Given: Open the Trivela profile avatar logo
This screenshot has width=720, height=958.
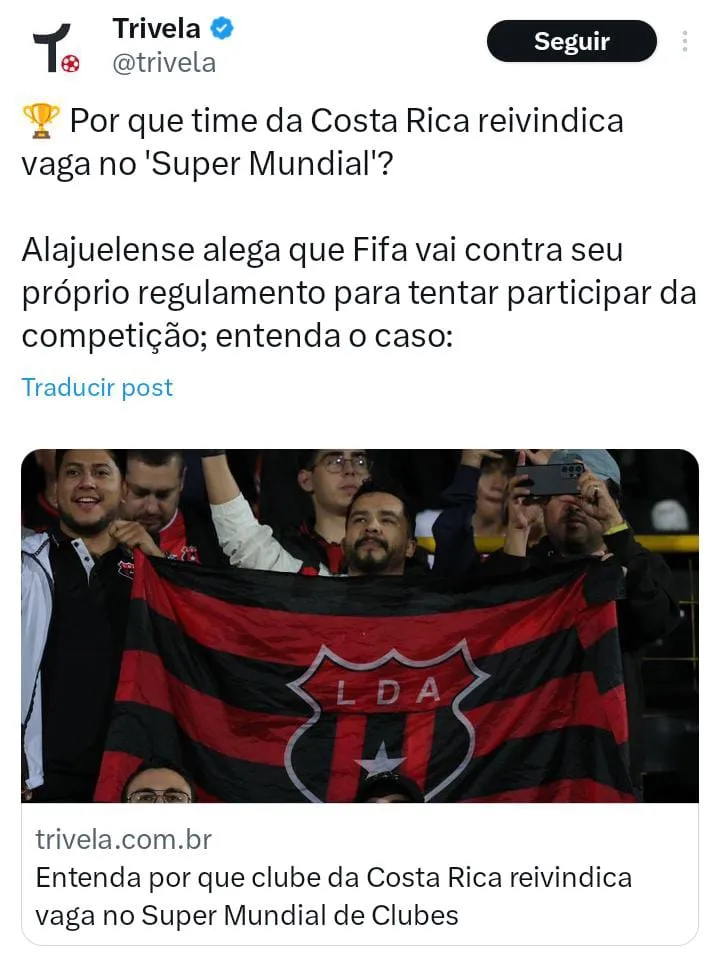Looking at the screenshot, I should 56,48.
